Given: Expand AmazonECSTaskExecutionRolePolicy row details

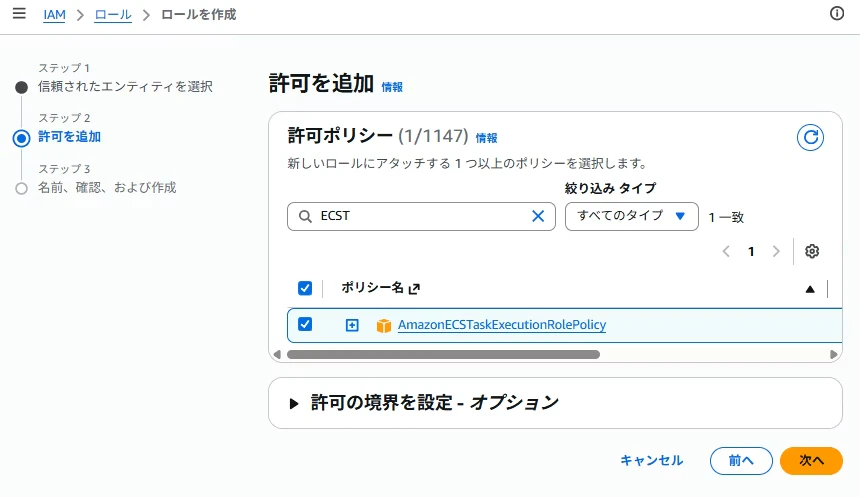Looking at the screenshot, I should pos(352,325).
